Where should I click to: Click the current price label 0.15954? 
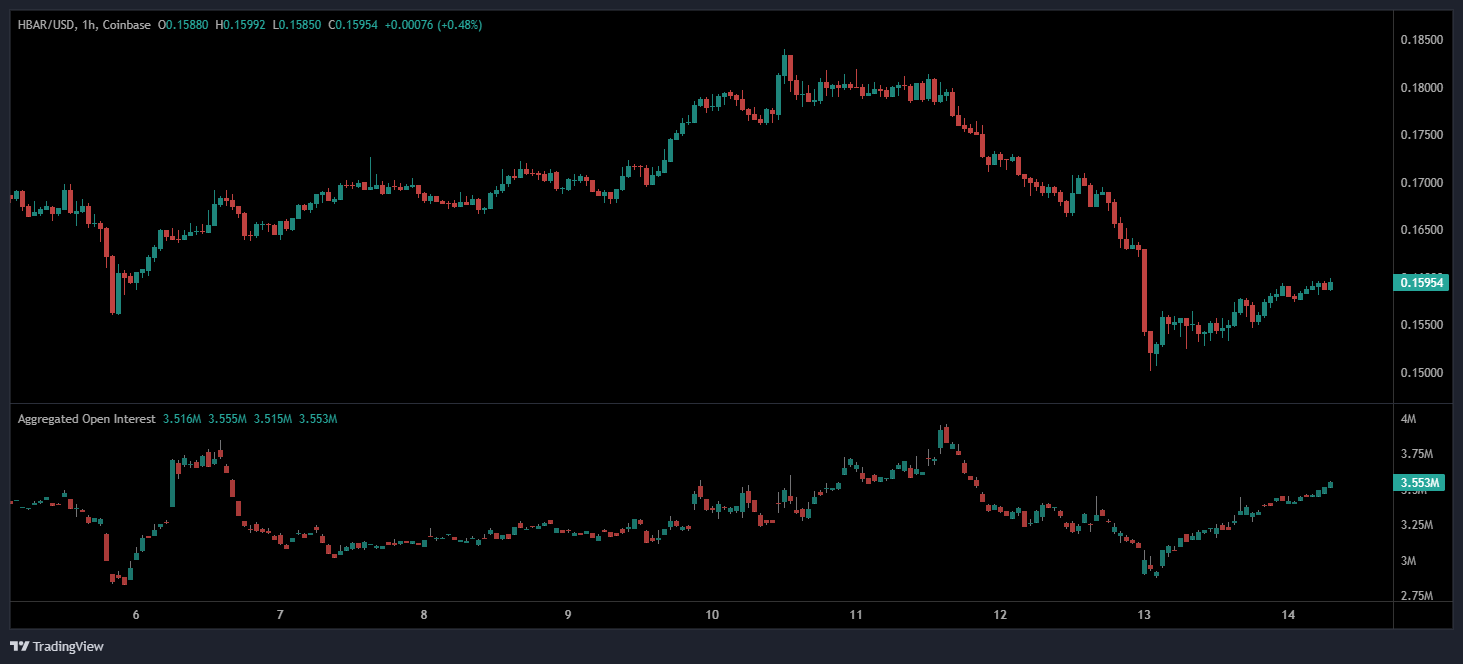tap(1421, 283)
